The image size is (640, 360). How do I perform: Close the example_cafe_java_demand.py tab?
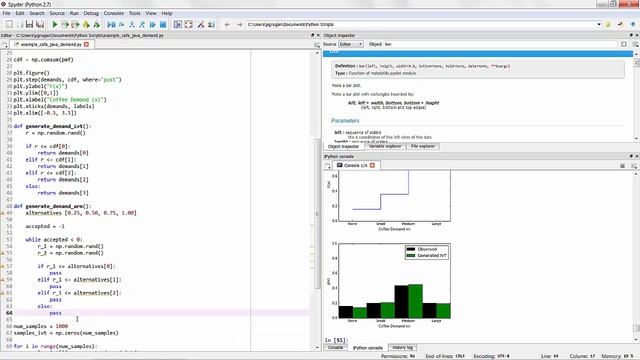click(x=87, y=44)
